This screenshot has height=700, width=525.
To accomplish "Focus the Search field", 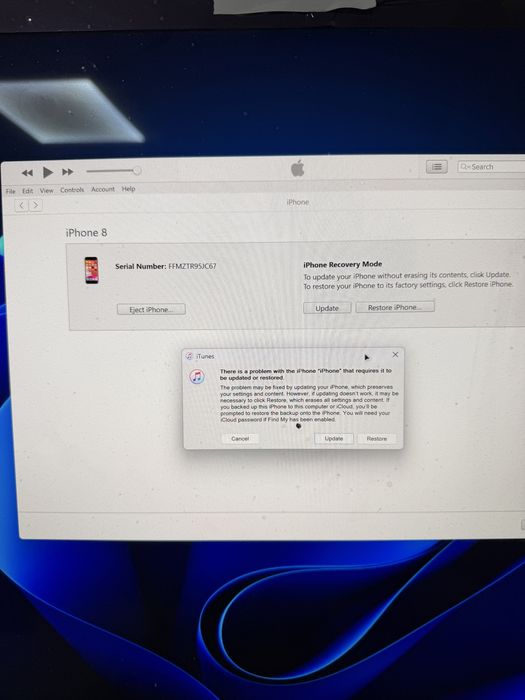I will point(491,167).
